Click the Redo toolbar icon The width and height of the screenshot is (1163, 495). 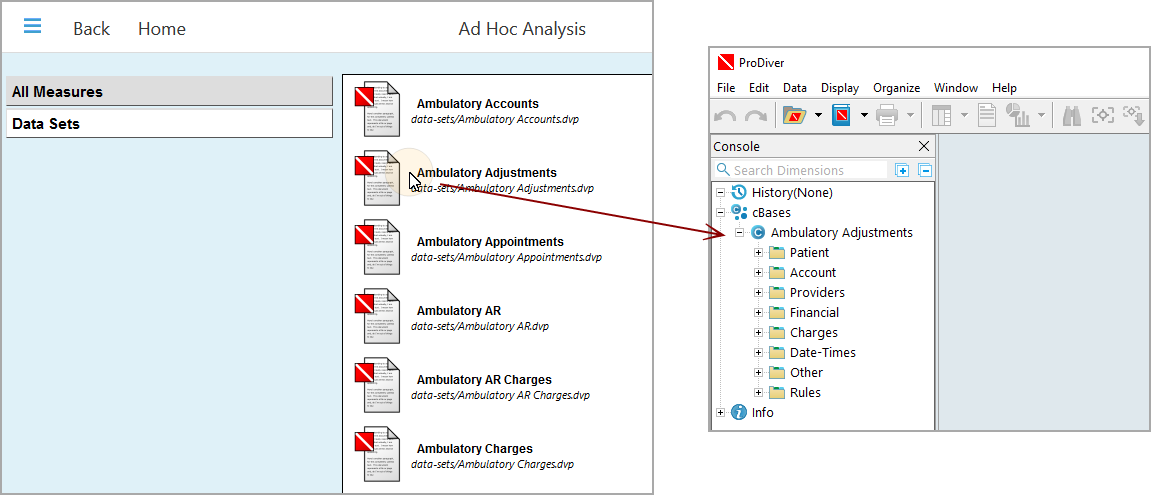(755, 115)
